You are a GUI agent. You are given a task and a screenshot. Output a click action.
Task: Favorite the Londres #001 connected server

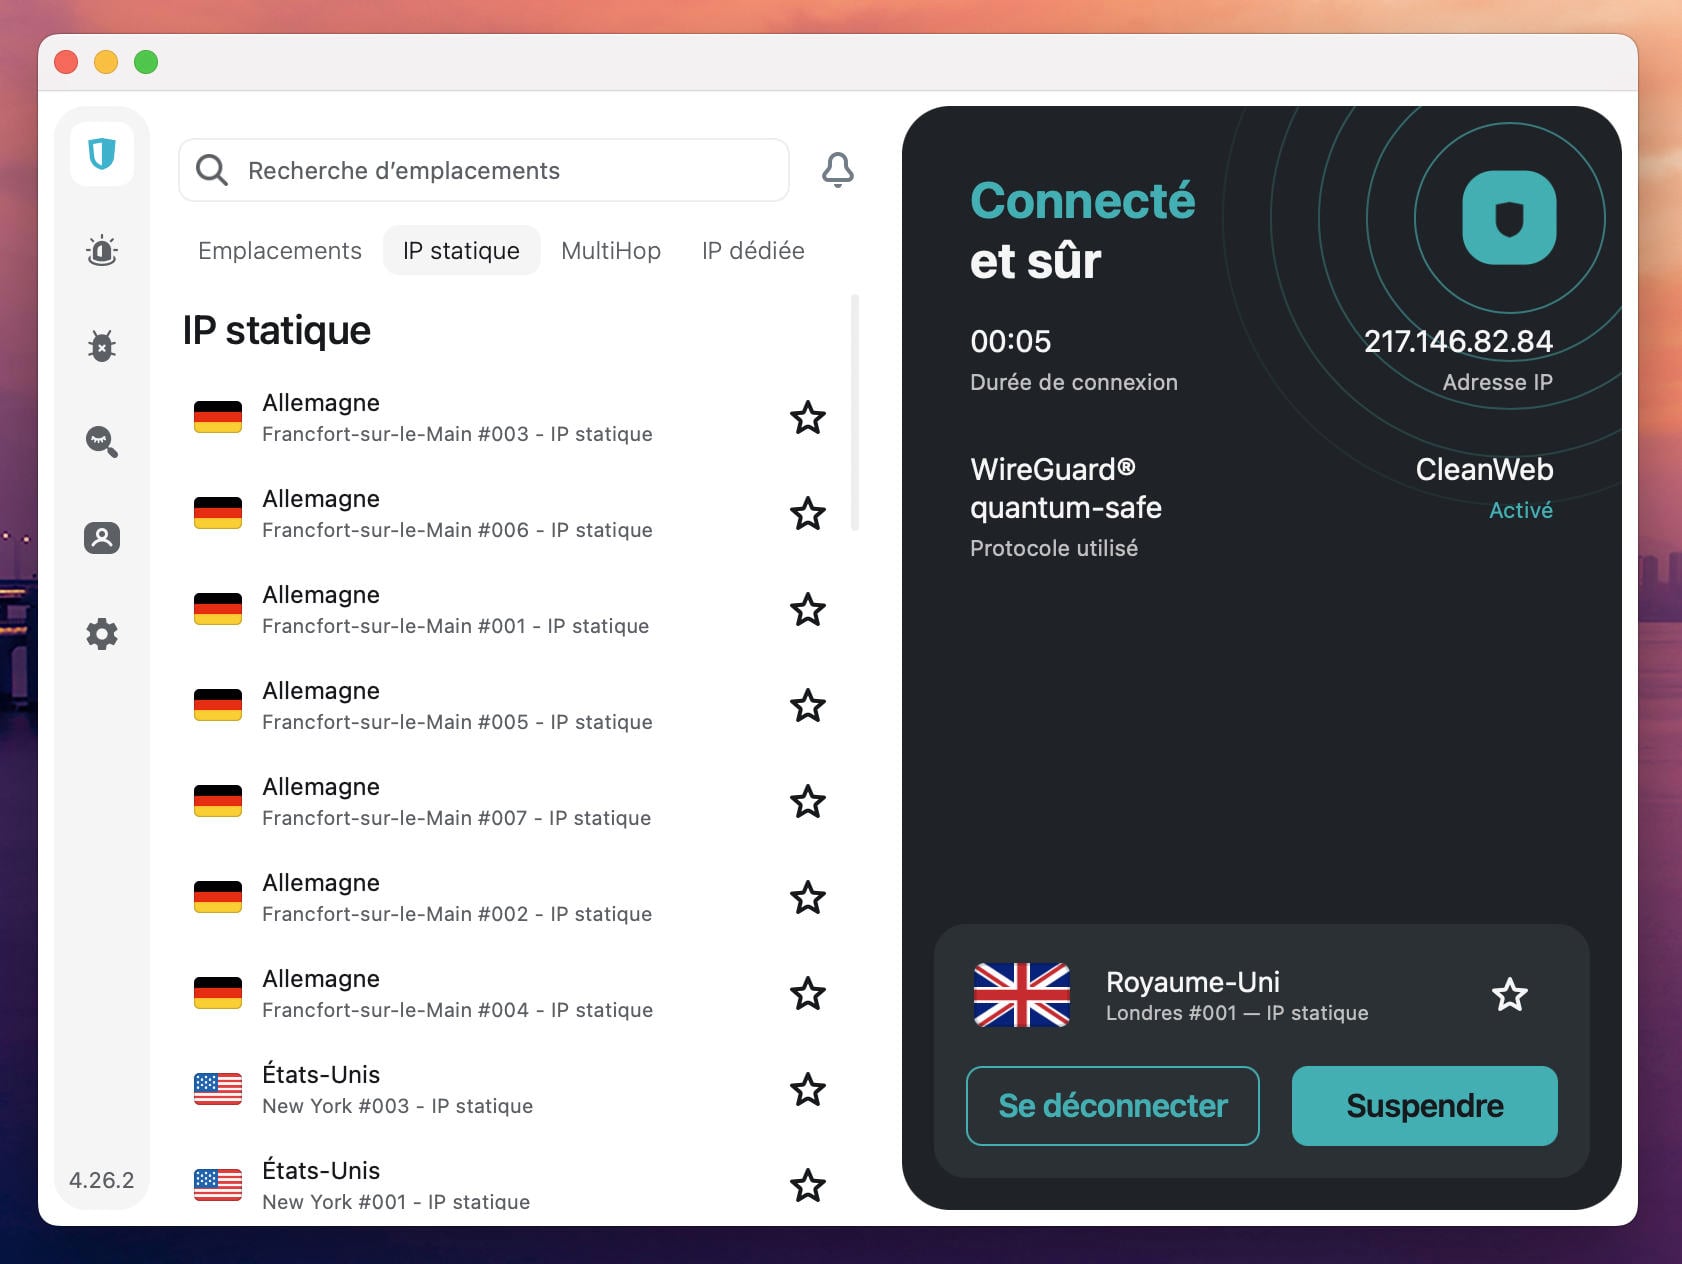(1510, 994)
